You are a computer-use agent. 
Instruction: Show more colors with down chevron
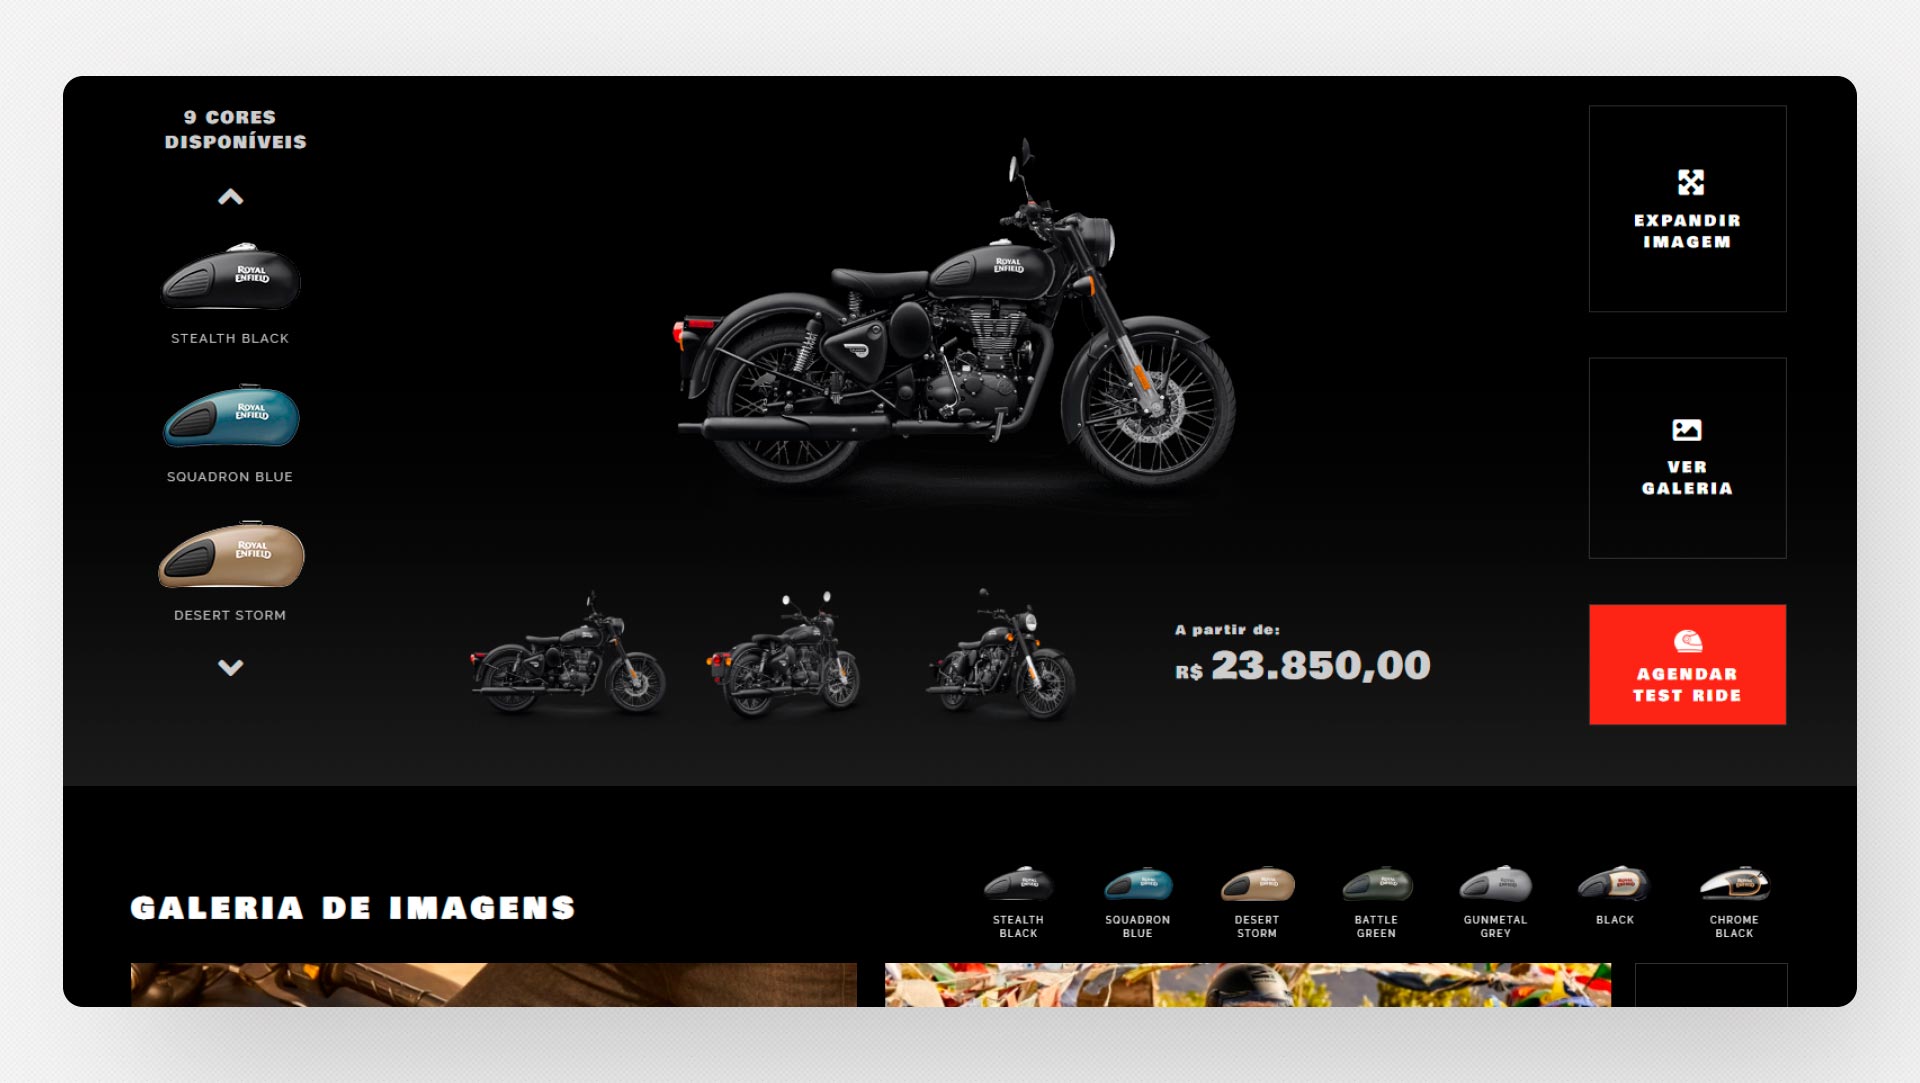click(231, 667)
